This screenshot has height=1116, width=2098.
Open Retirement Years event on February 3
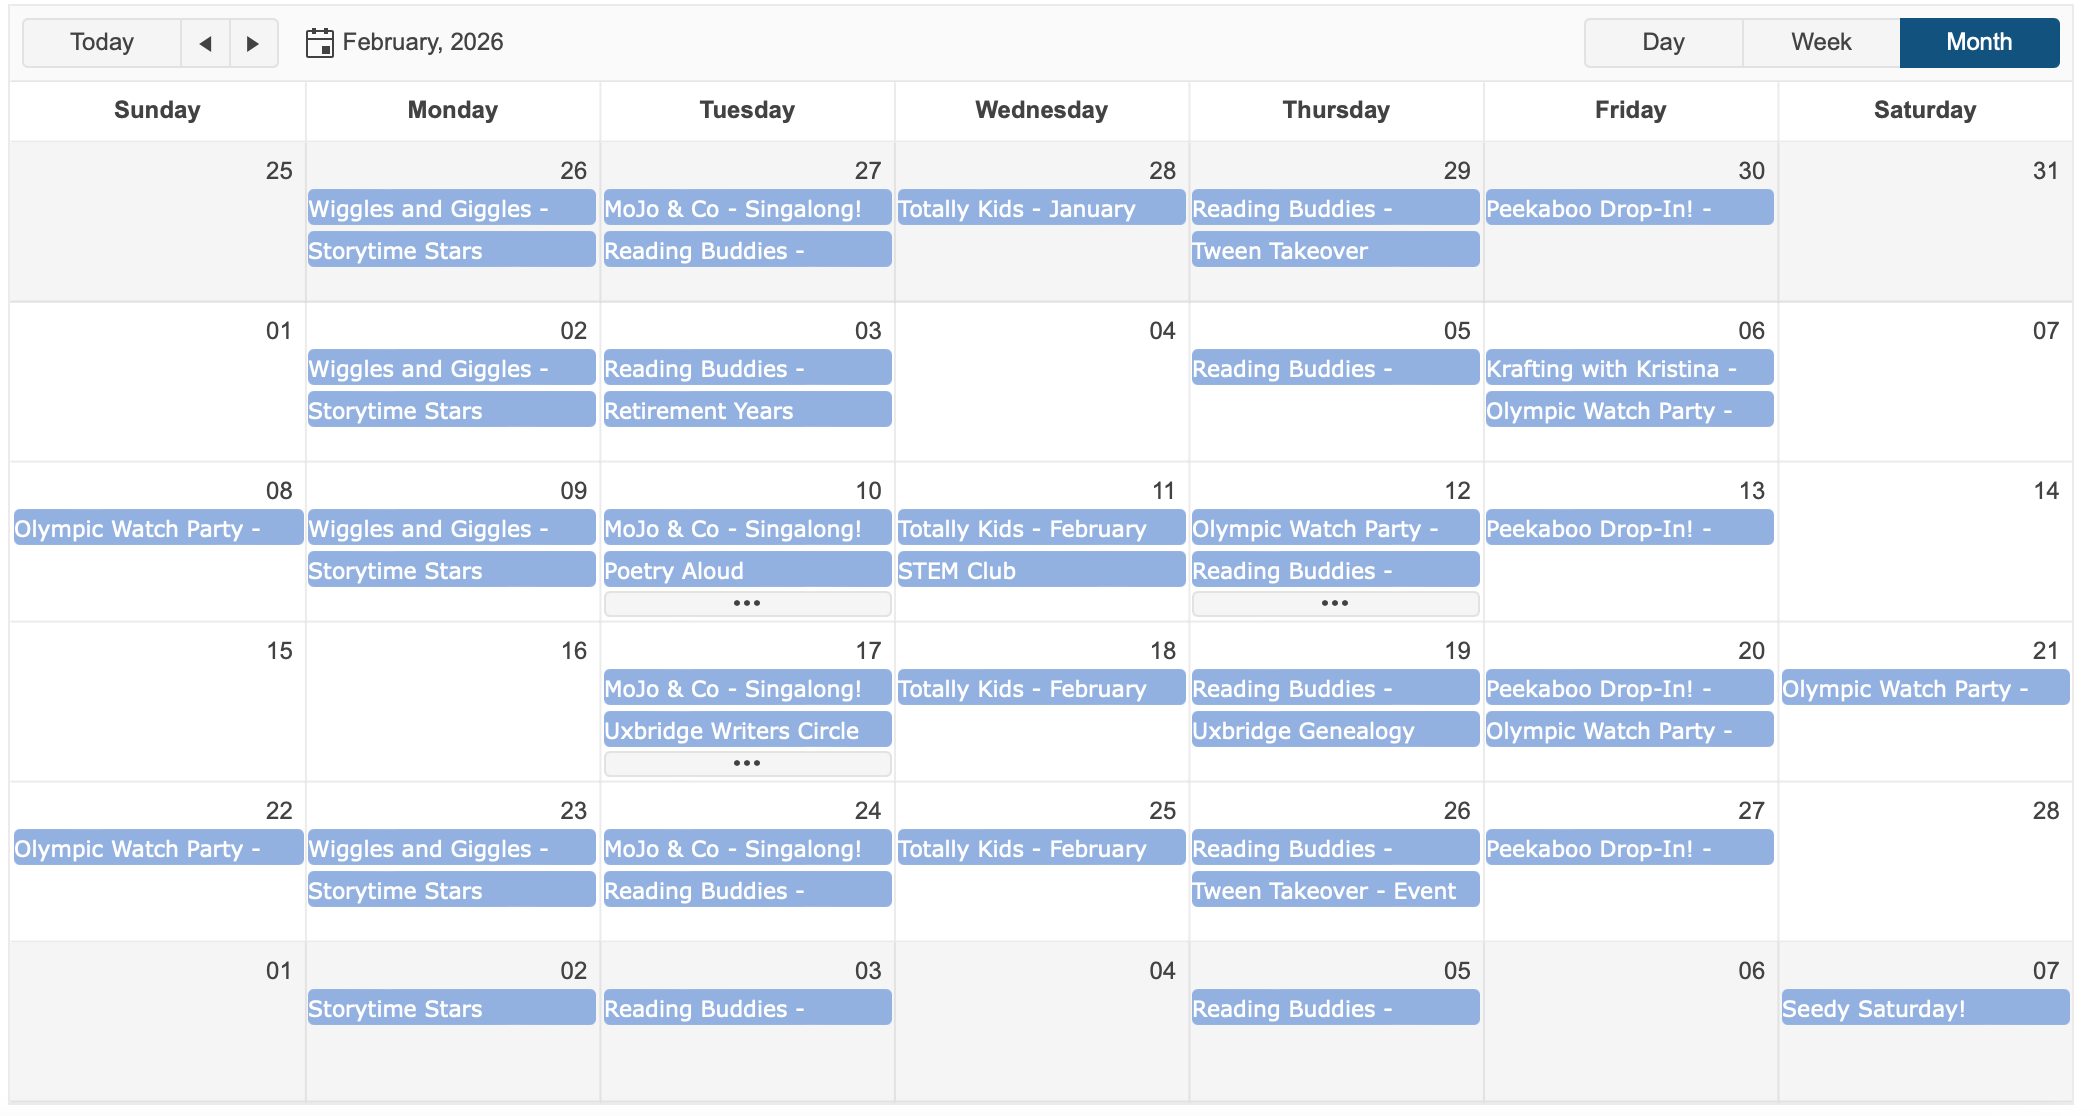pos(747,410)
